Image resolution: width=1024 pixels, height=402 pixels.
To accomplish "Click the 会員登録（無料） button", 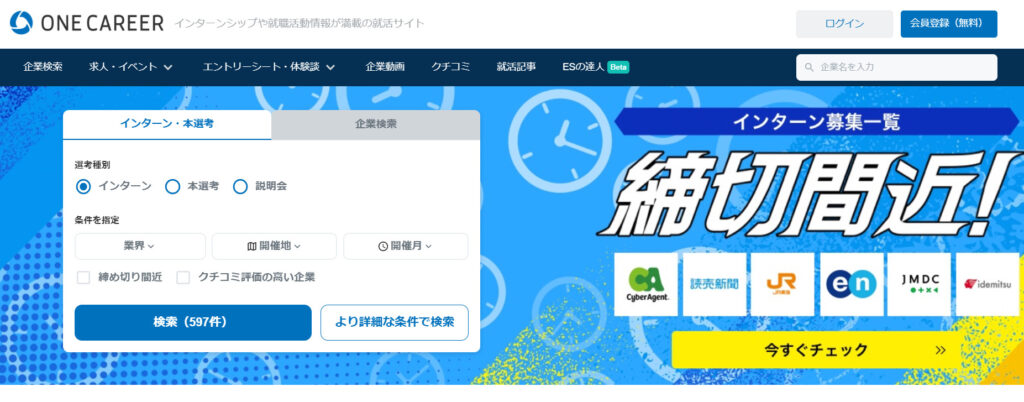I will 949,24.
